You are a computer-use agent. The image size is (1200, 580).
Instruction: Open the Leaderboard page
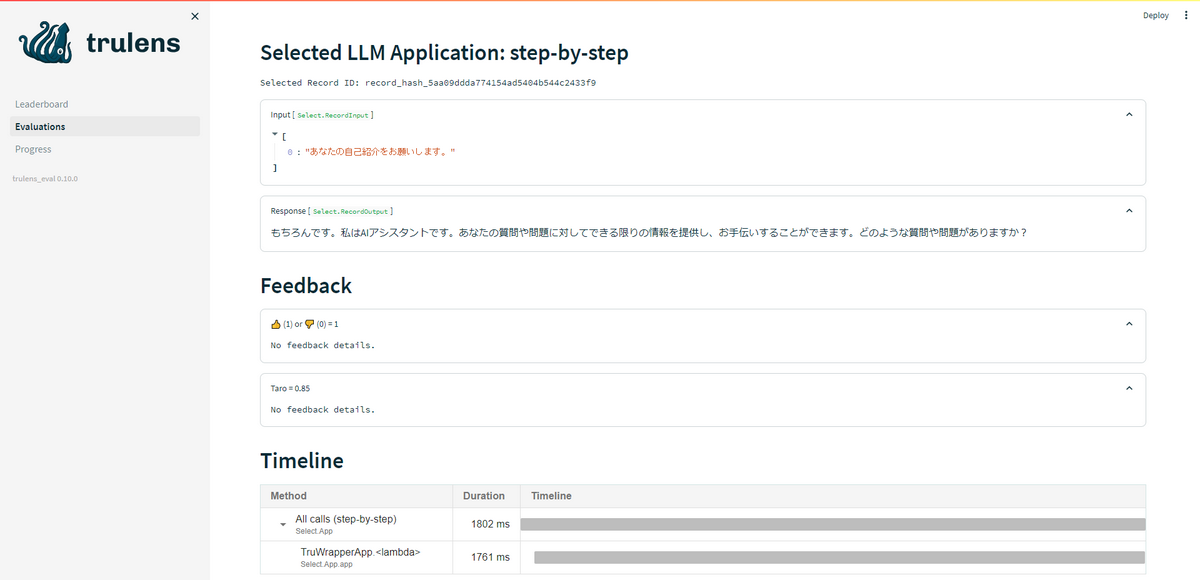click(42, 104)
